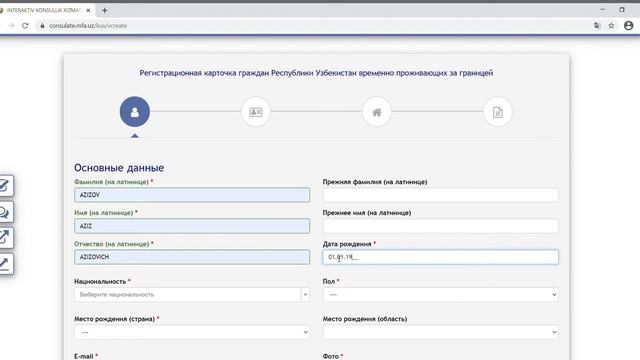
Task: Click the padlock site info icon
Action: [x=42, y=25]
